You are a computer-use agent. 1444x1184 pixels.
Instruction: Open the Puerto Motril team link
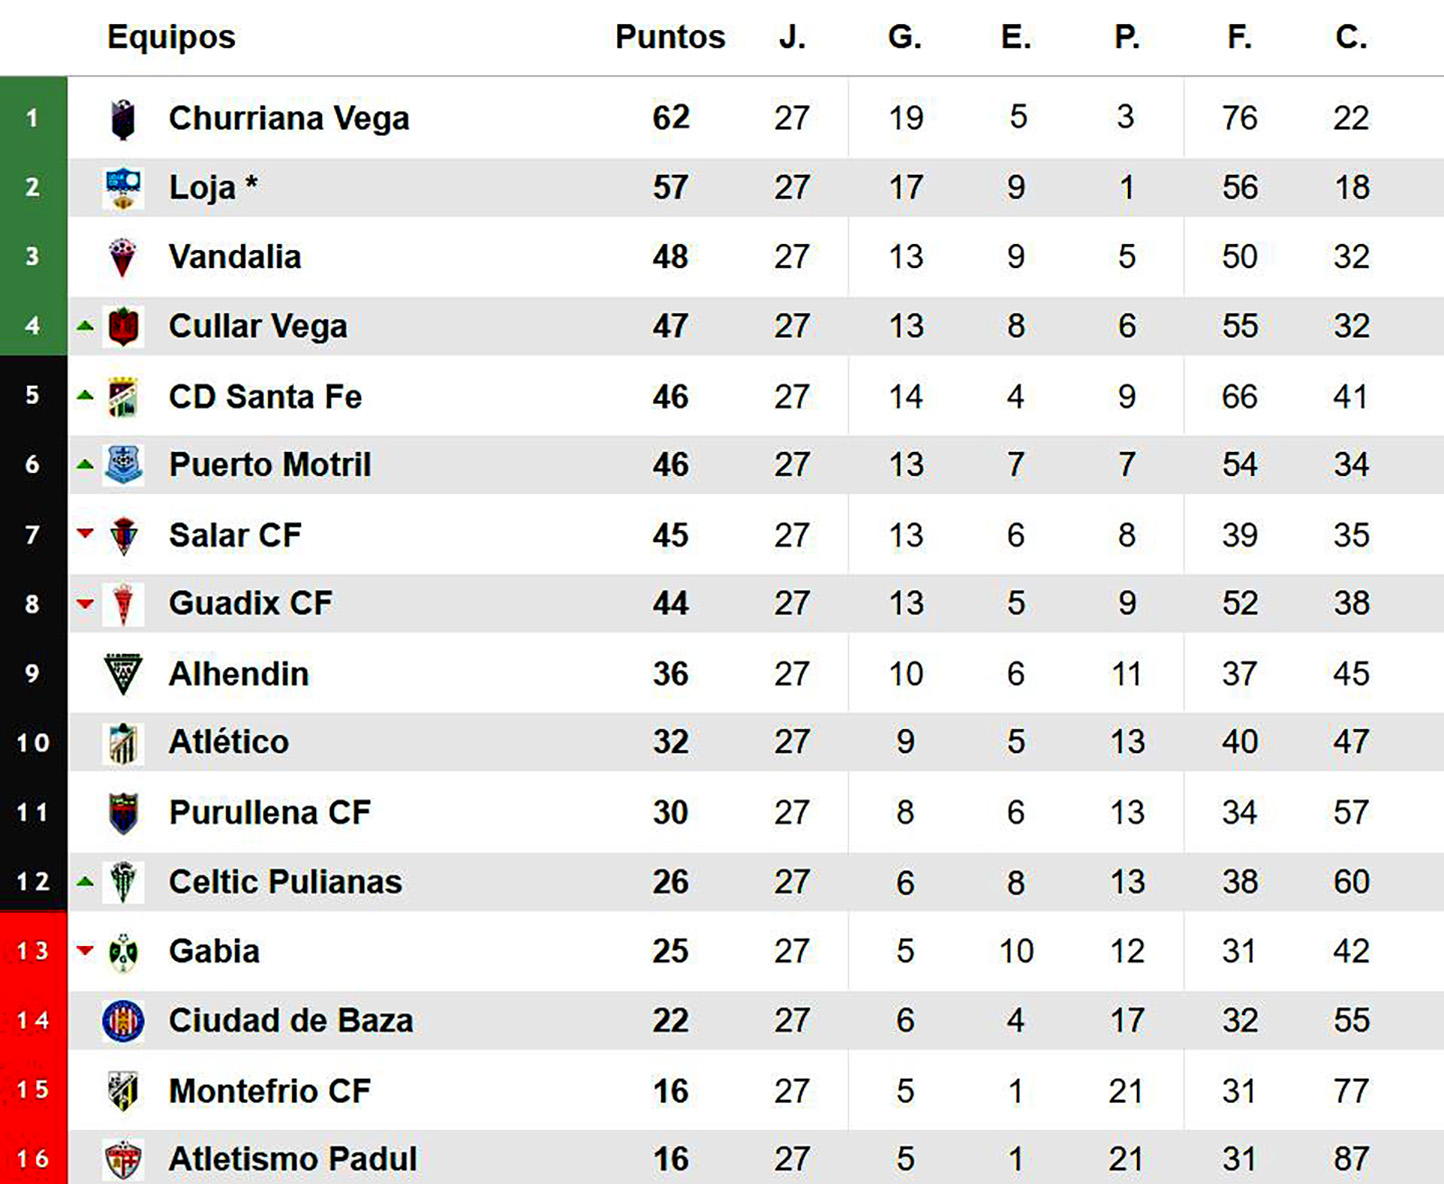pos(269,465)
